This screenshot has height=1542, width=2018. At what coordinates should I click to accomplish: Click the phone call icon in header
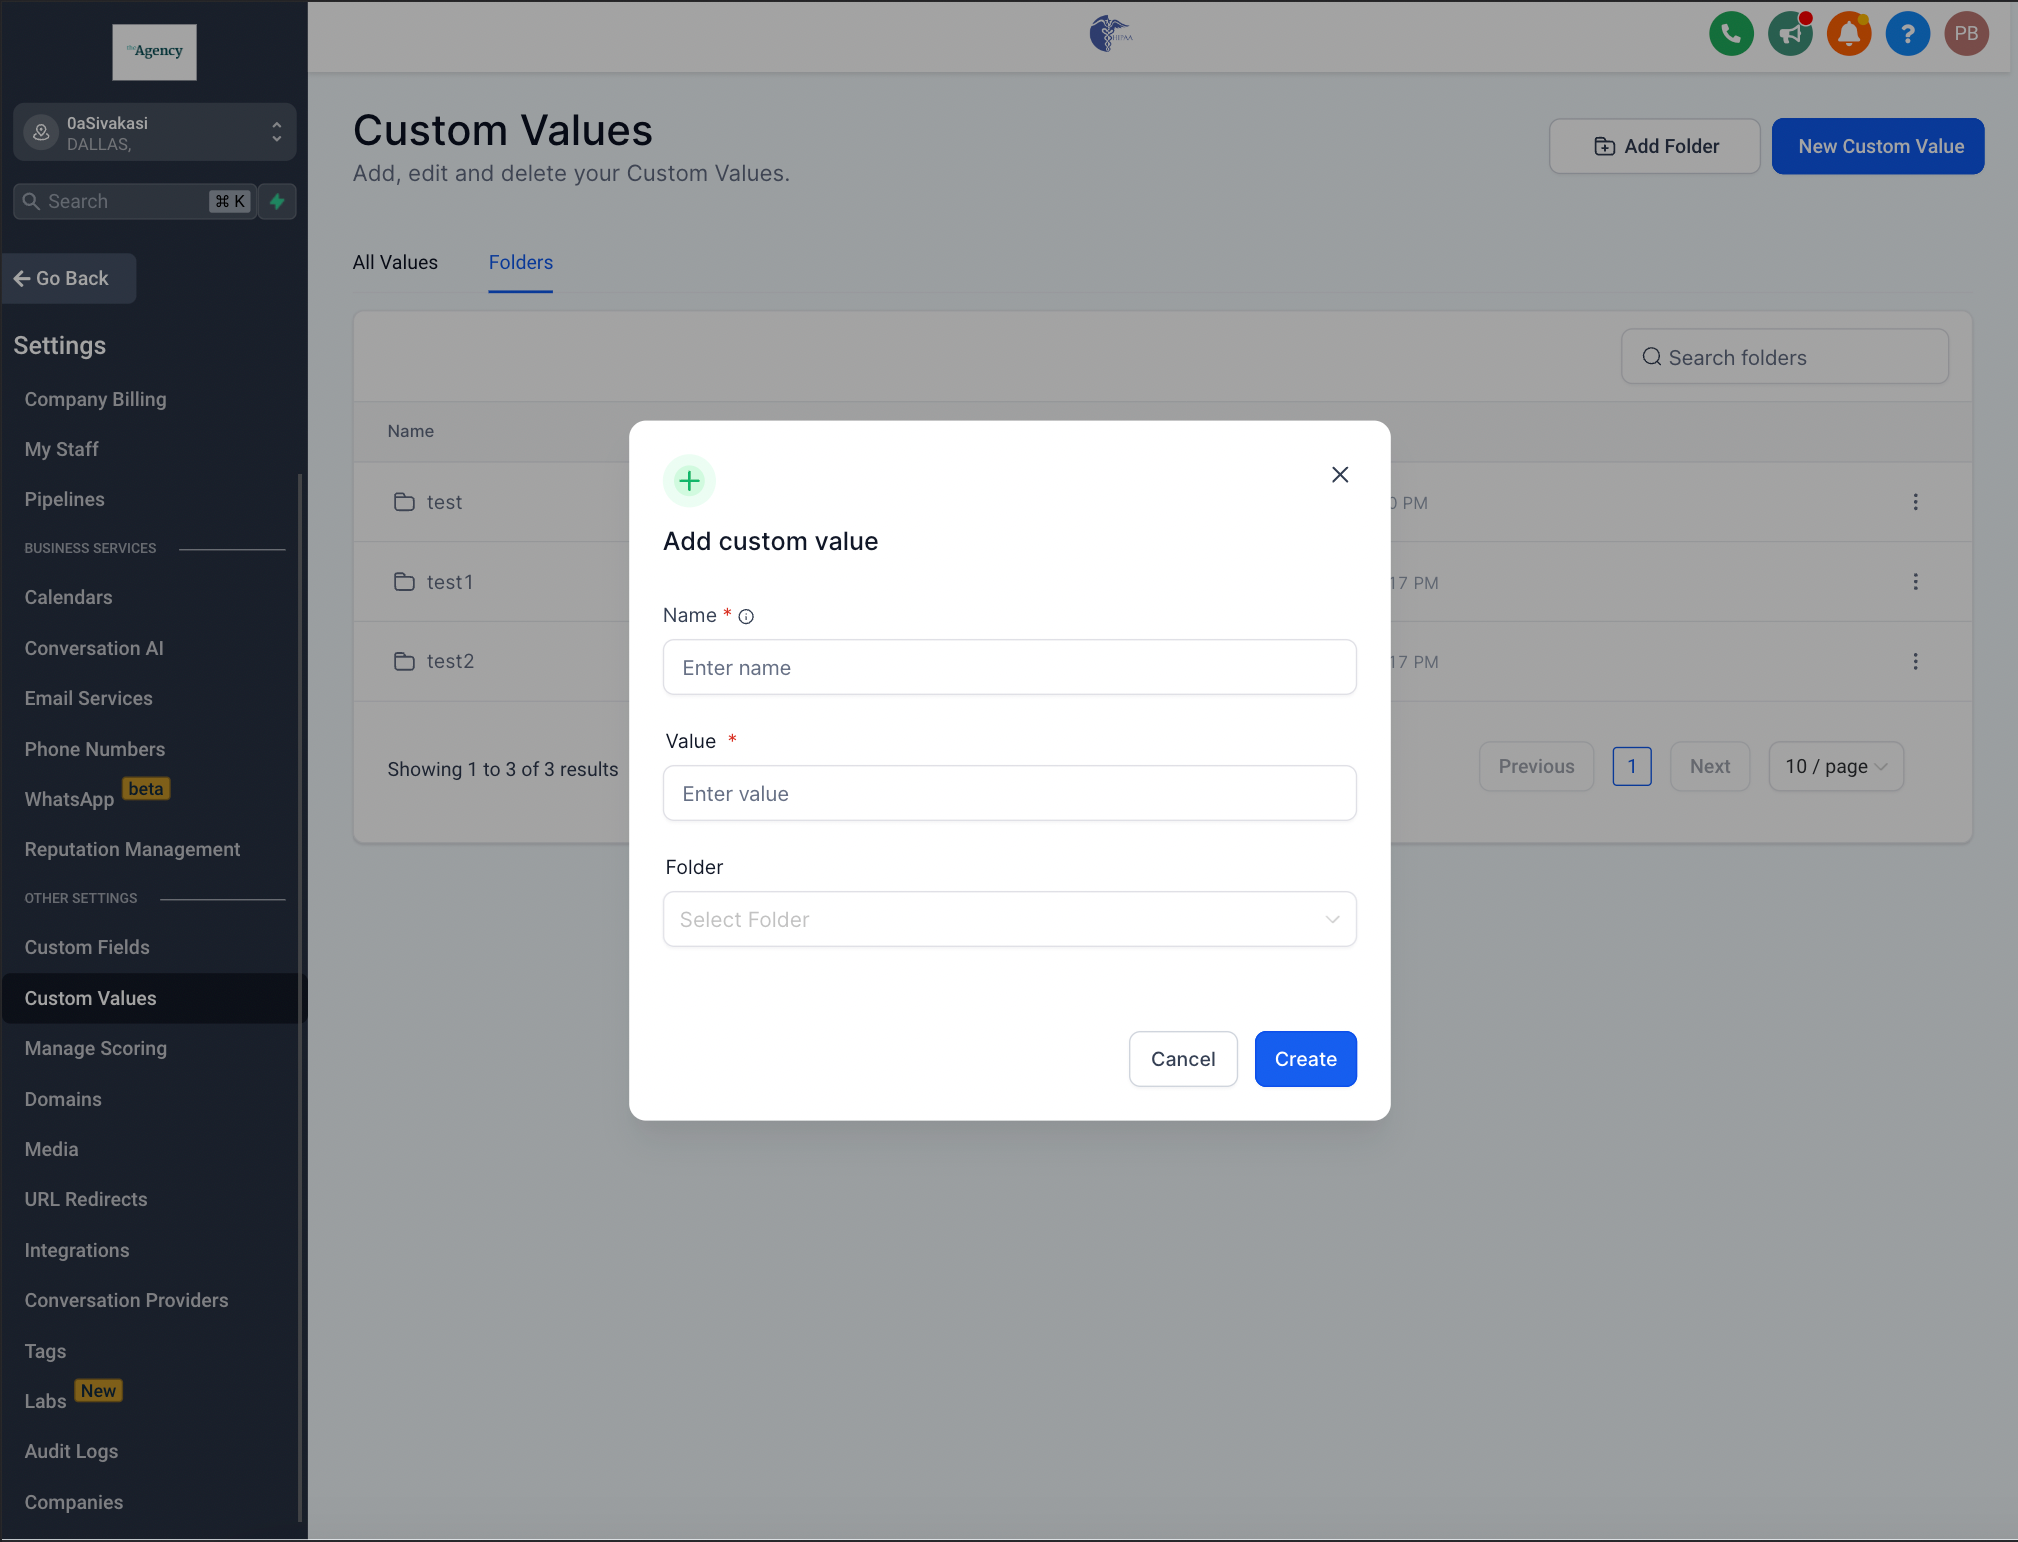(x=1731, y=32)
